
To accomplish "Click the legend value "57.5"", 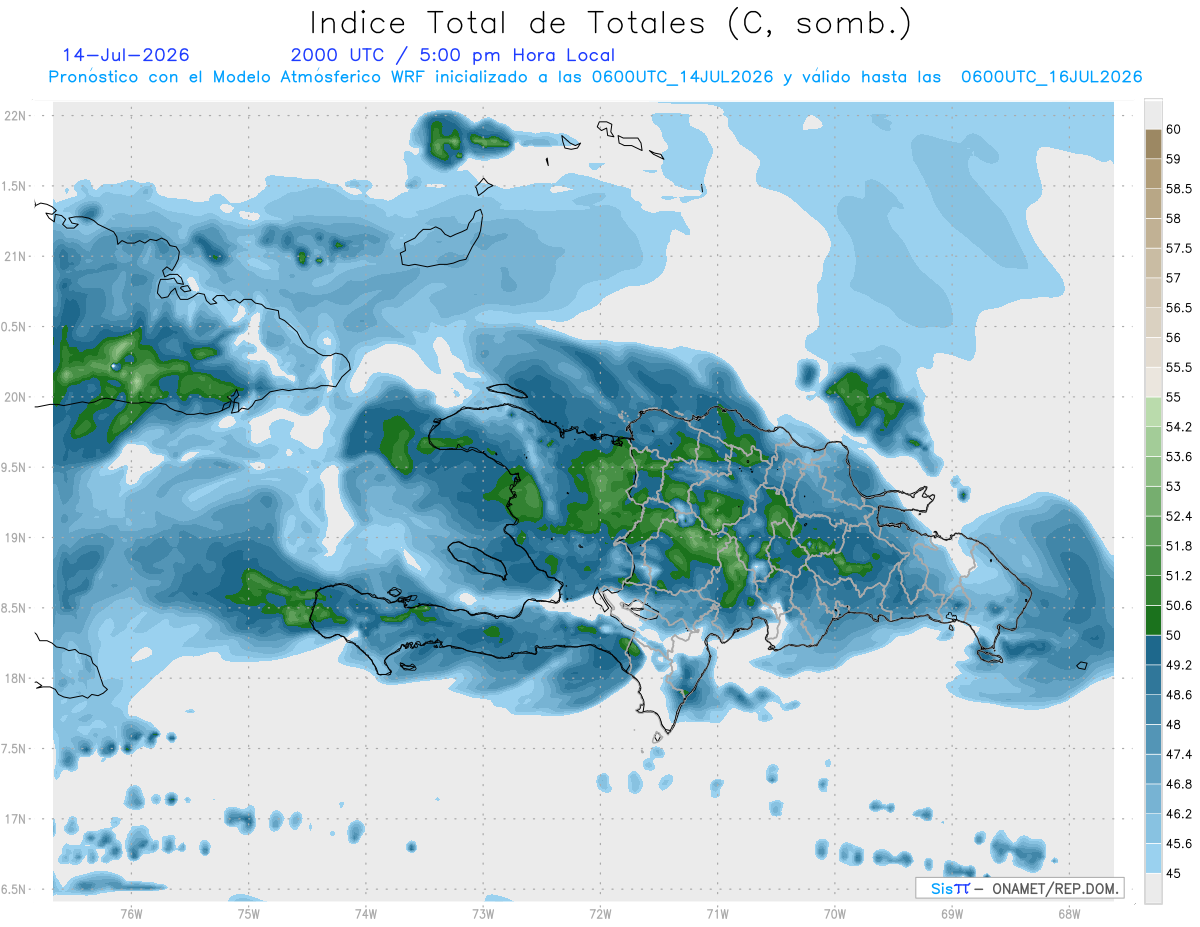I will tap(1179, 248).
